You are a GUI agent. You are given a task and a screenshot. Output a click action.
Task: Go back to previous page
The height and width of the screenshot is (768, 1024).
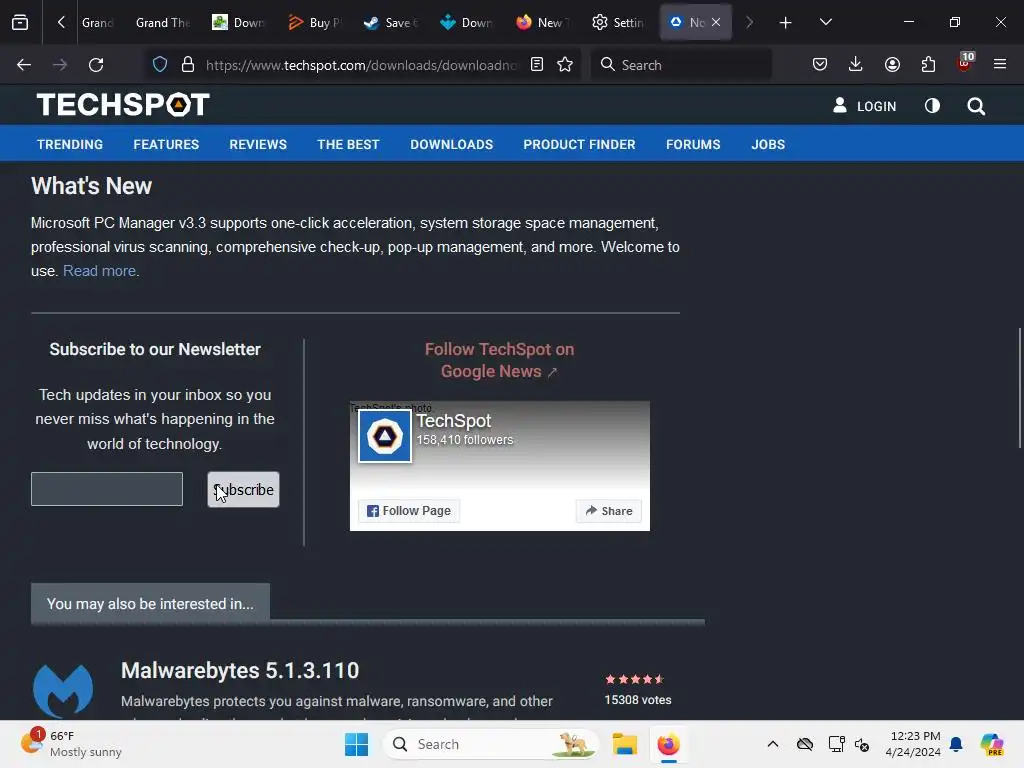(x=24, y=65)
